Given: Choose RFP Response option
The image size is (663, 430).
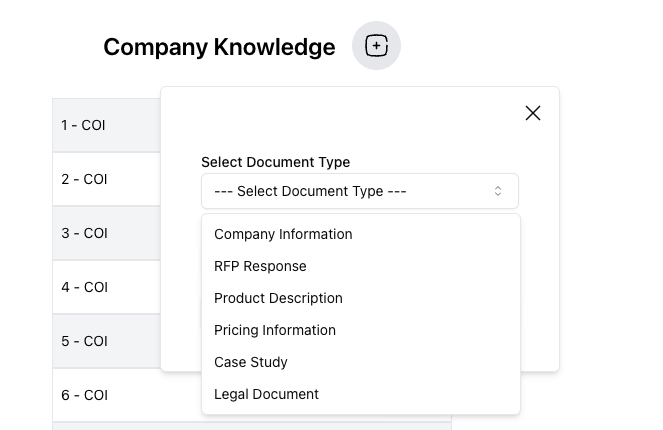Looking at the screenshot, I should click(361, 266).
